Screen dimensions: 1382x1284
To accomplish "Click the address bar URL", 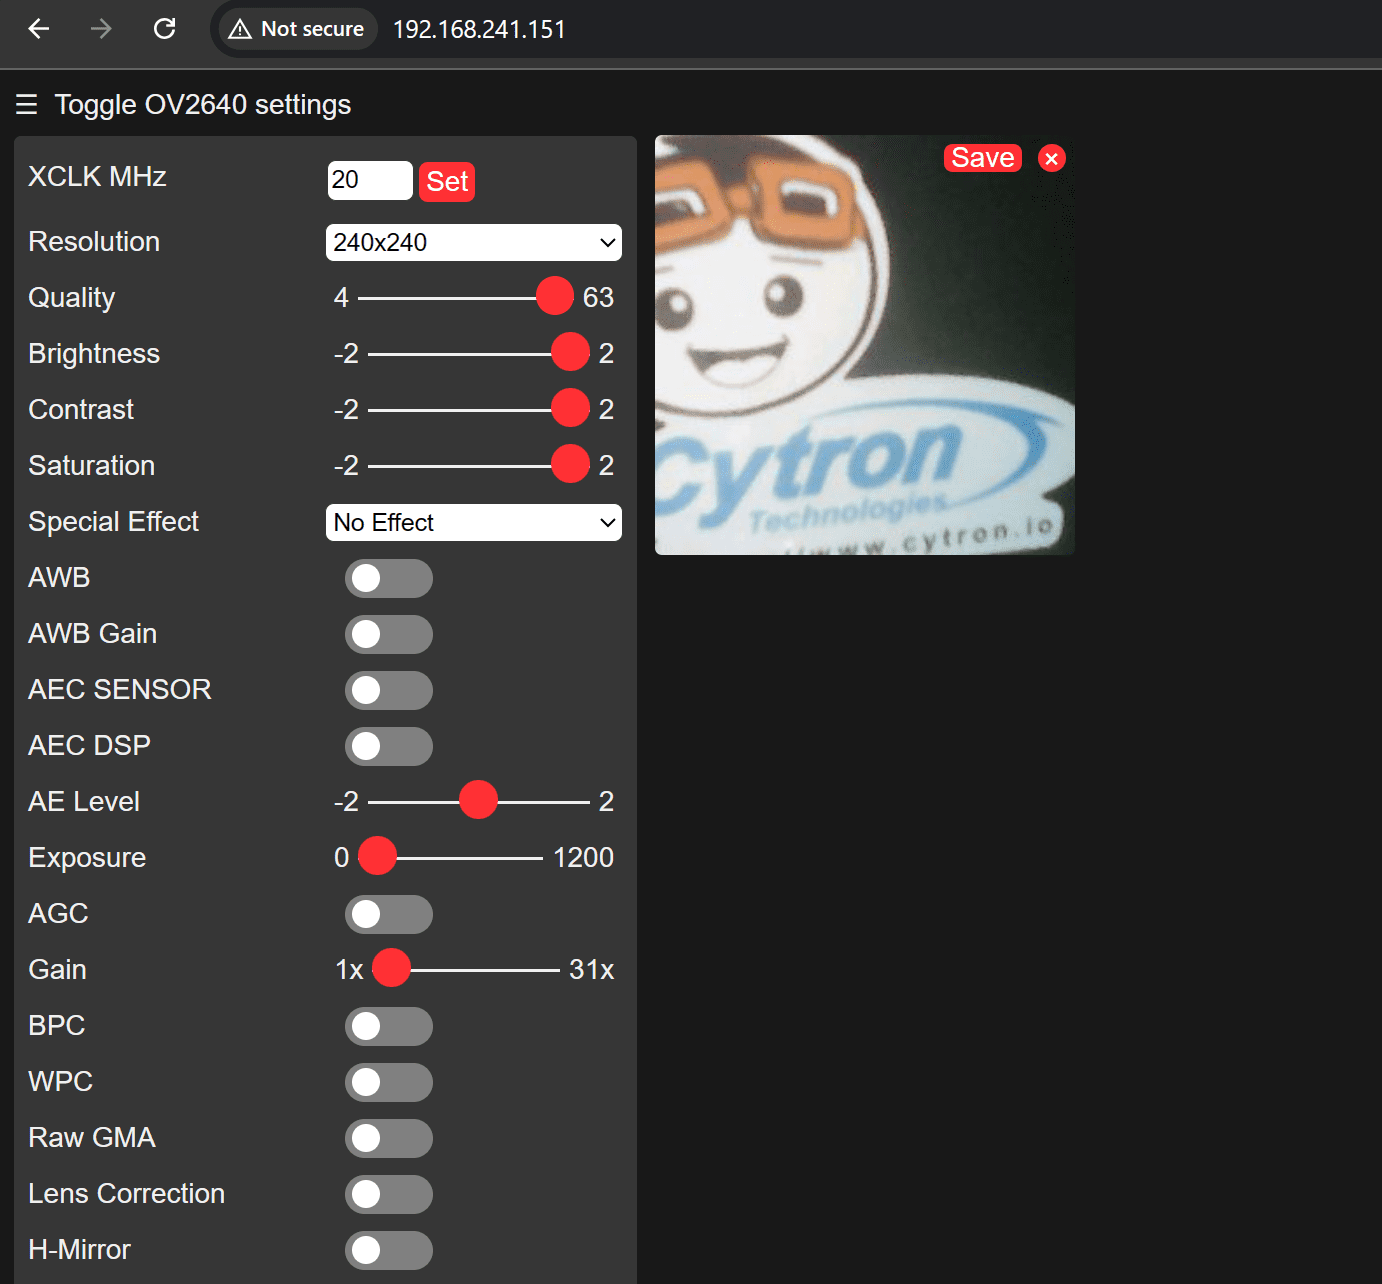I will pyautogui.click(x=479, y=29).
